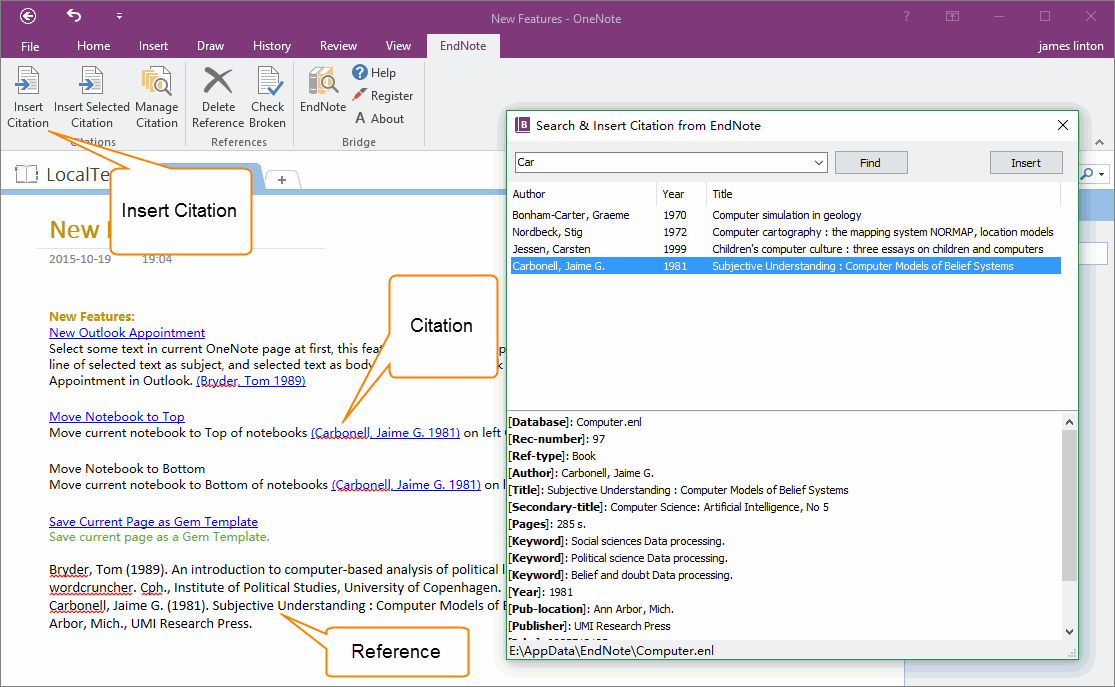The image size is (1115, 687).
Task: Click the search magnifier icon in OneNote
Action: tap(1087, 174)
